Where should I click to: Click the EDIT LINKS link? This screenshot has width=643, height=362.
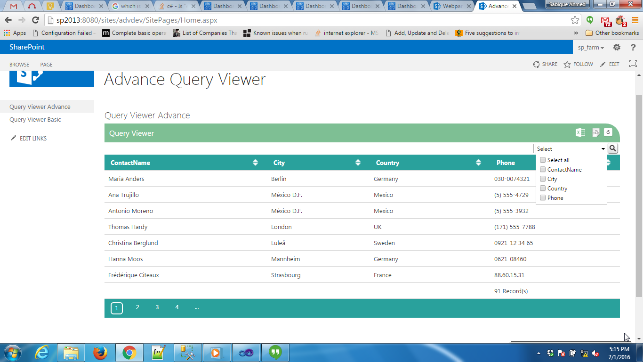click(x=29, y=138)
